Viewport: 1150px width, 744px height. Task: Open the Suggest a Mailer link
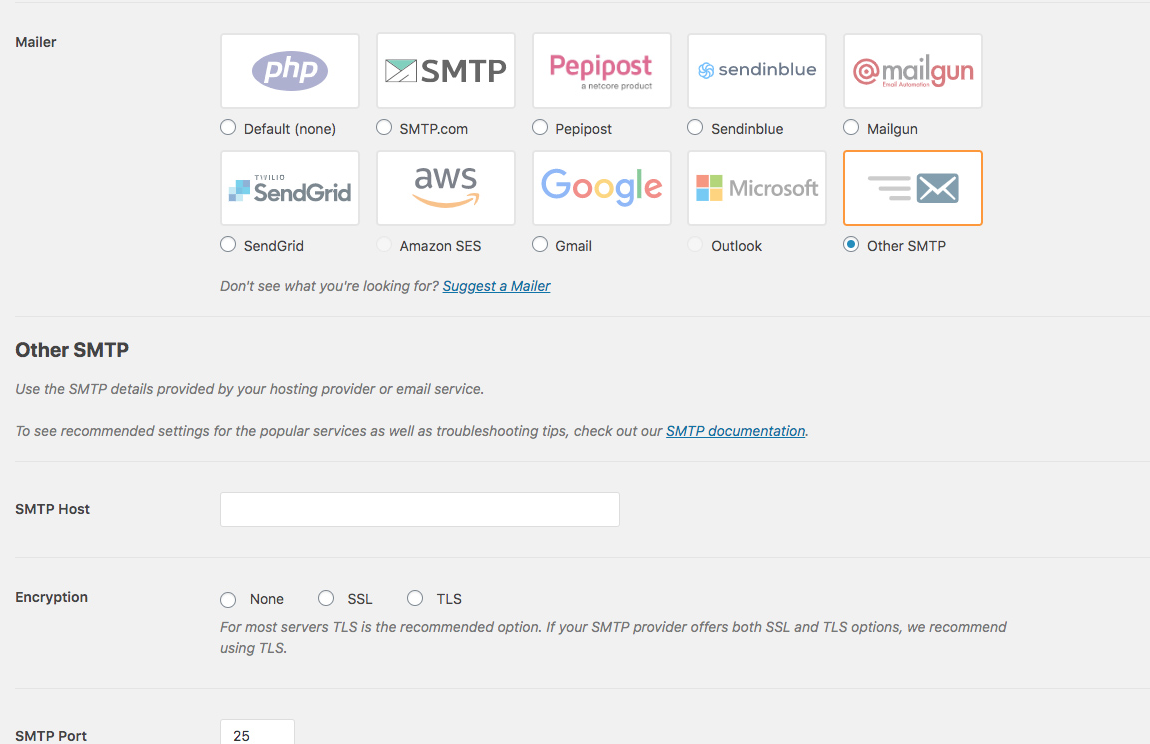pyautogui.click(x=497, y=286)
